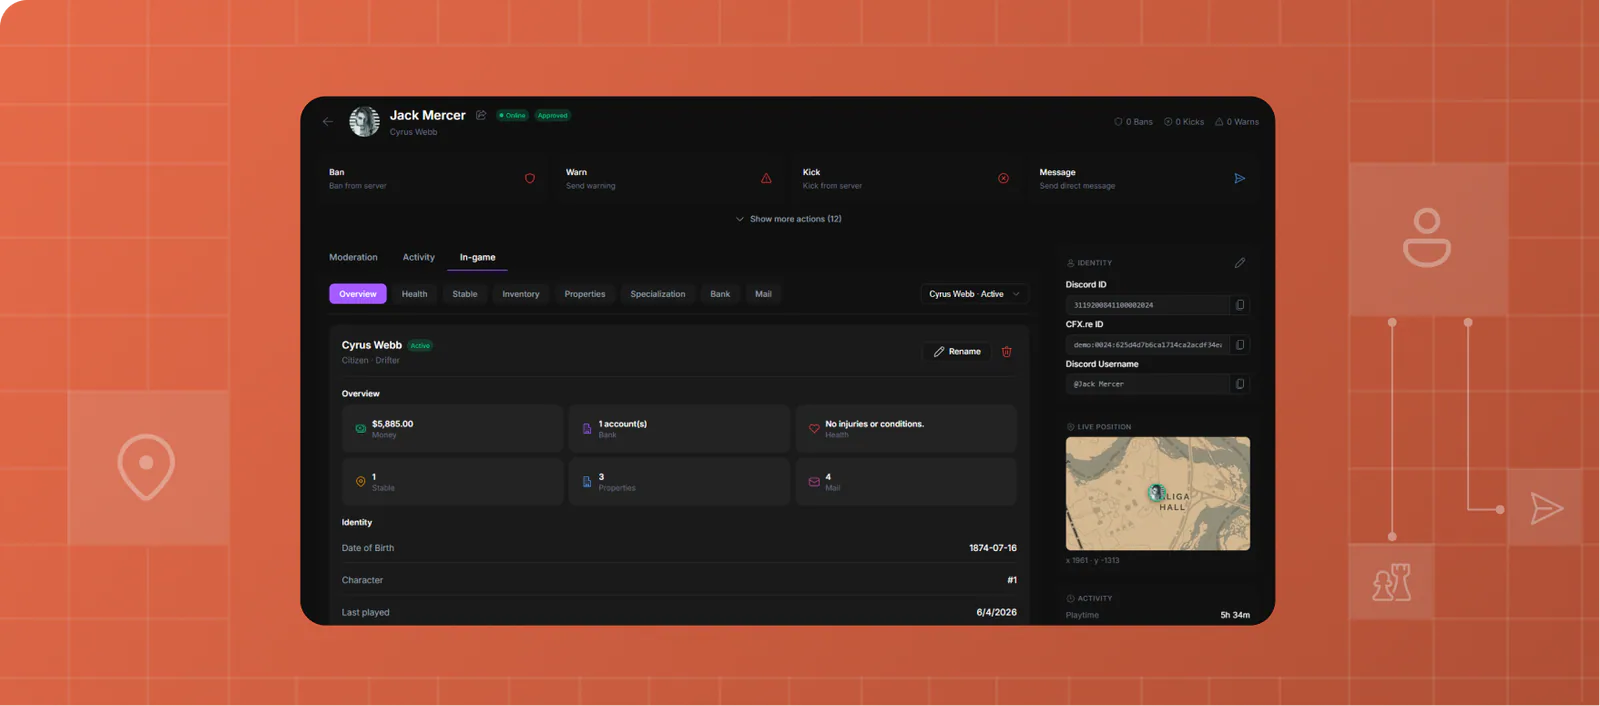Click the Active badge beside Cyrus Webb

420,346
